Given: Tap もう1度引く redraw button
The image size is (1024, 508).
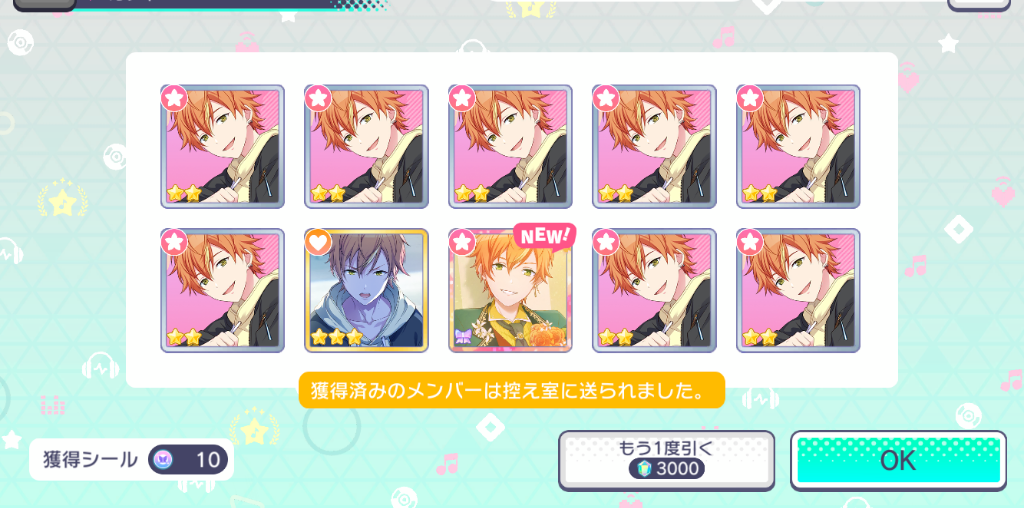Looking at the screenshot, I should click(666, 460).
